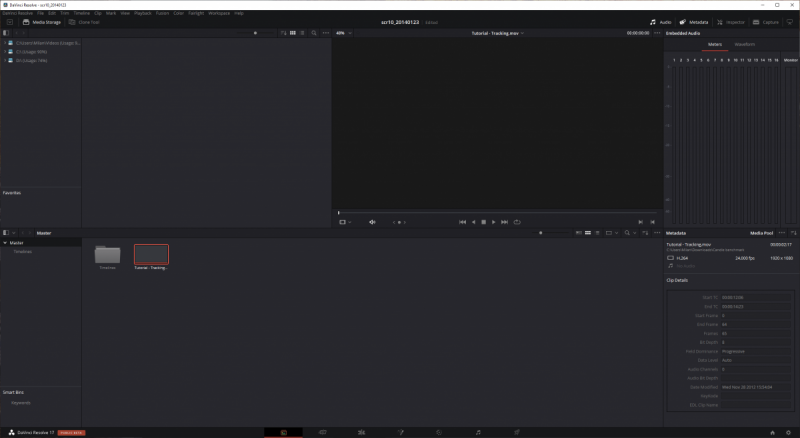This screenshot has width=800, height=438.
Task: Switch to Waveform tab
Action: point(744,44)
